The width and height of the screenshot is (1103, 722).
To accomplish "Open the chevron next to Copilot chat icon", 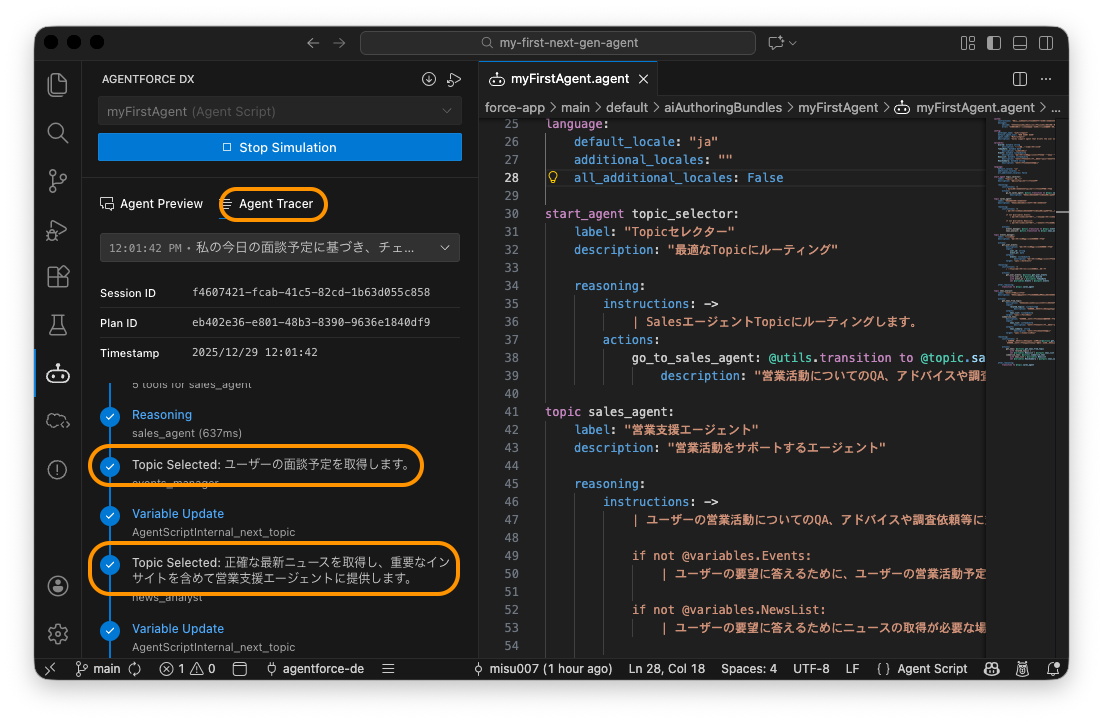I will pos(793,43).
